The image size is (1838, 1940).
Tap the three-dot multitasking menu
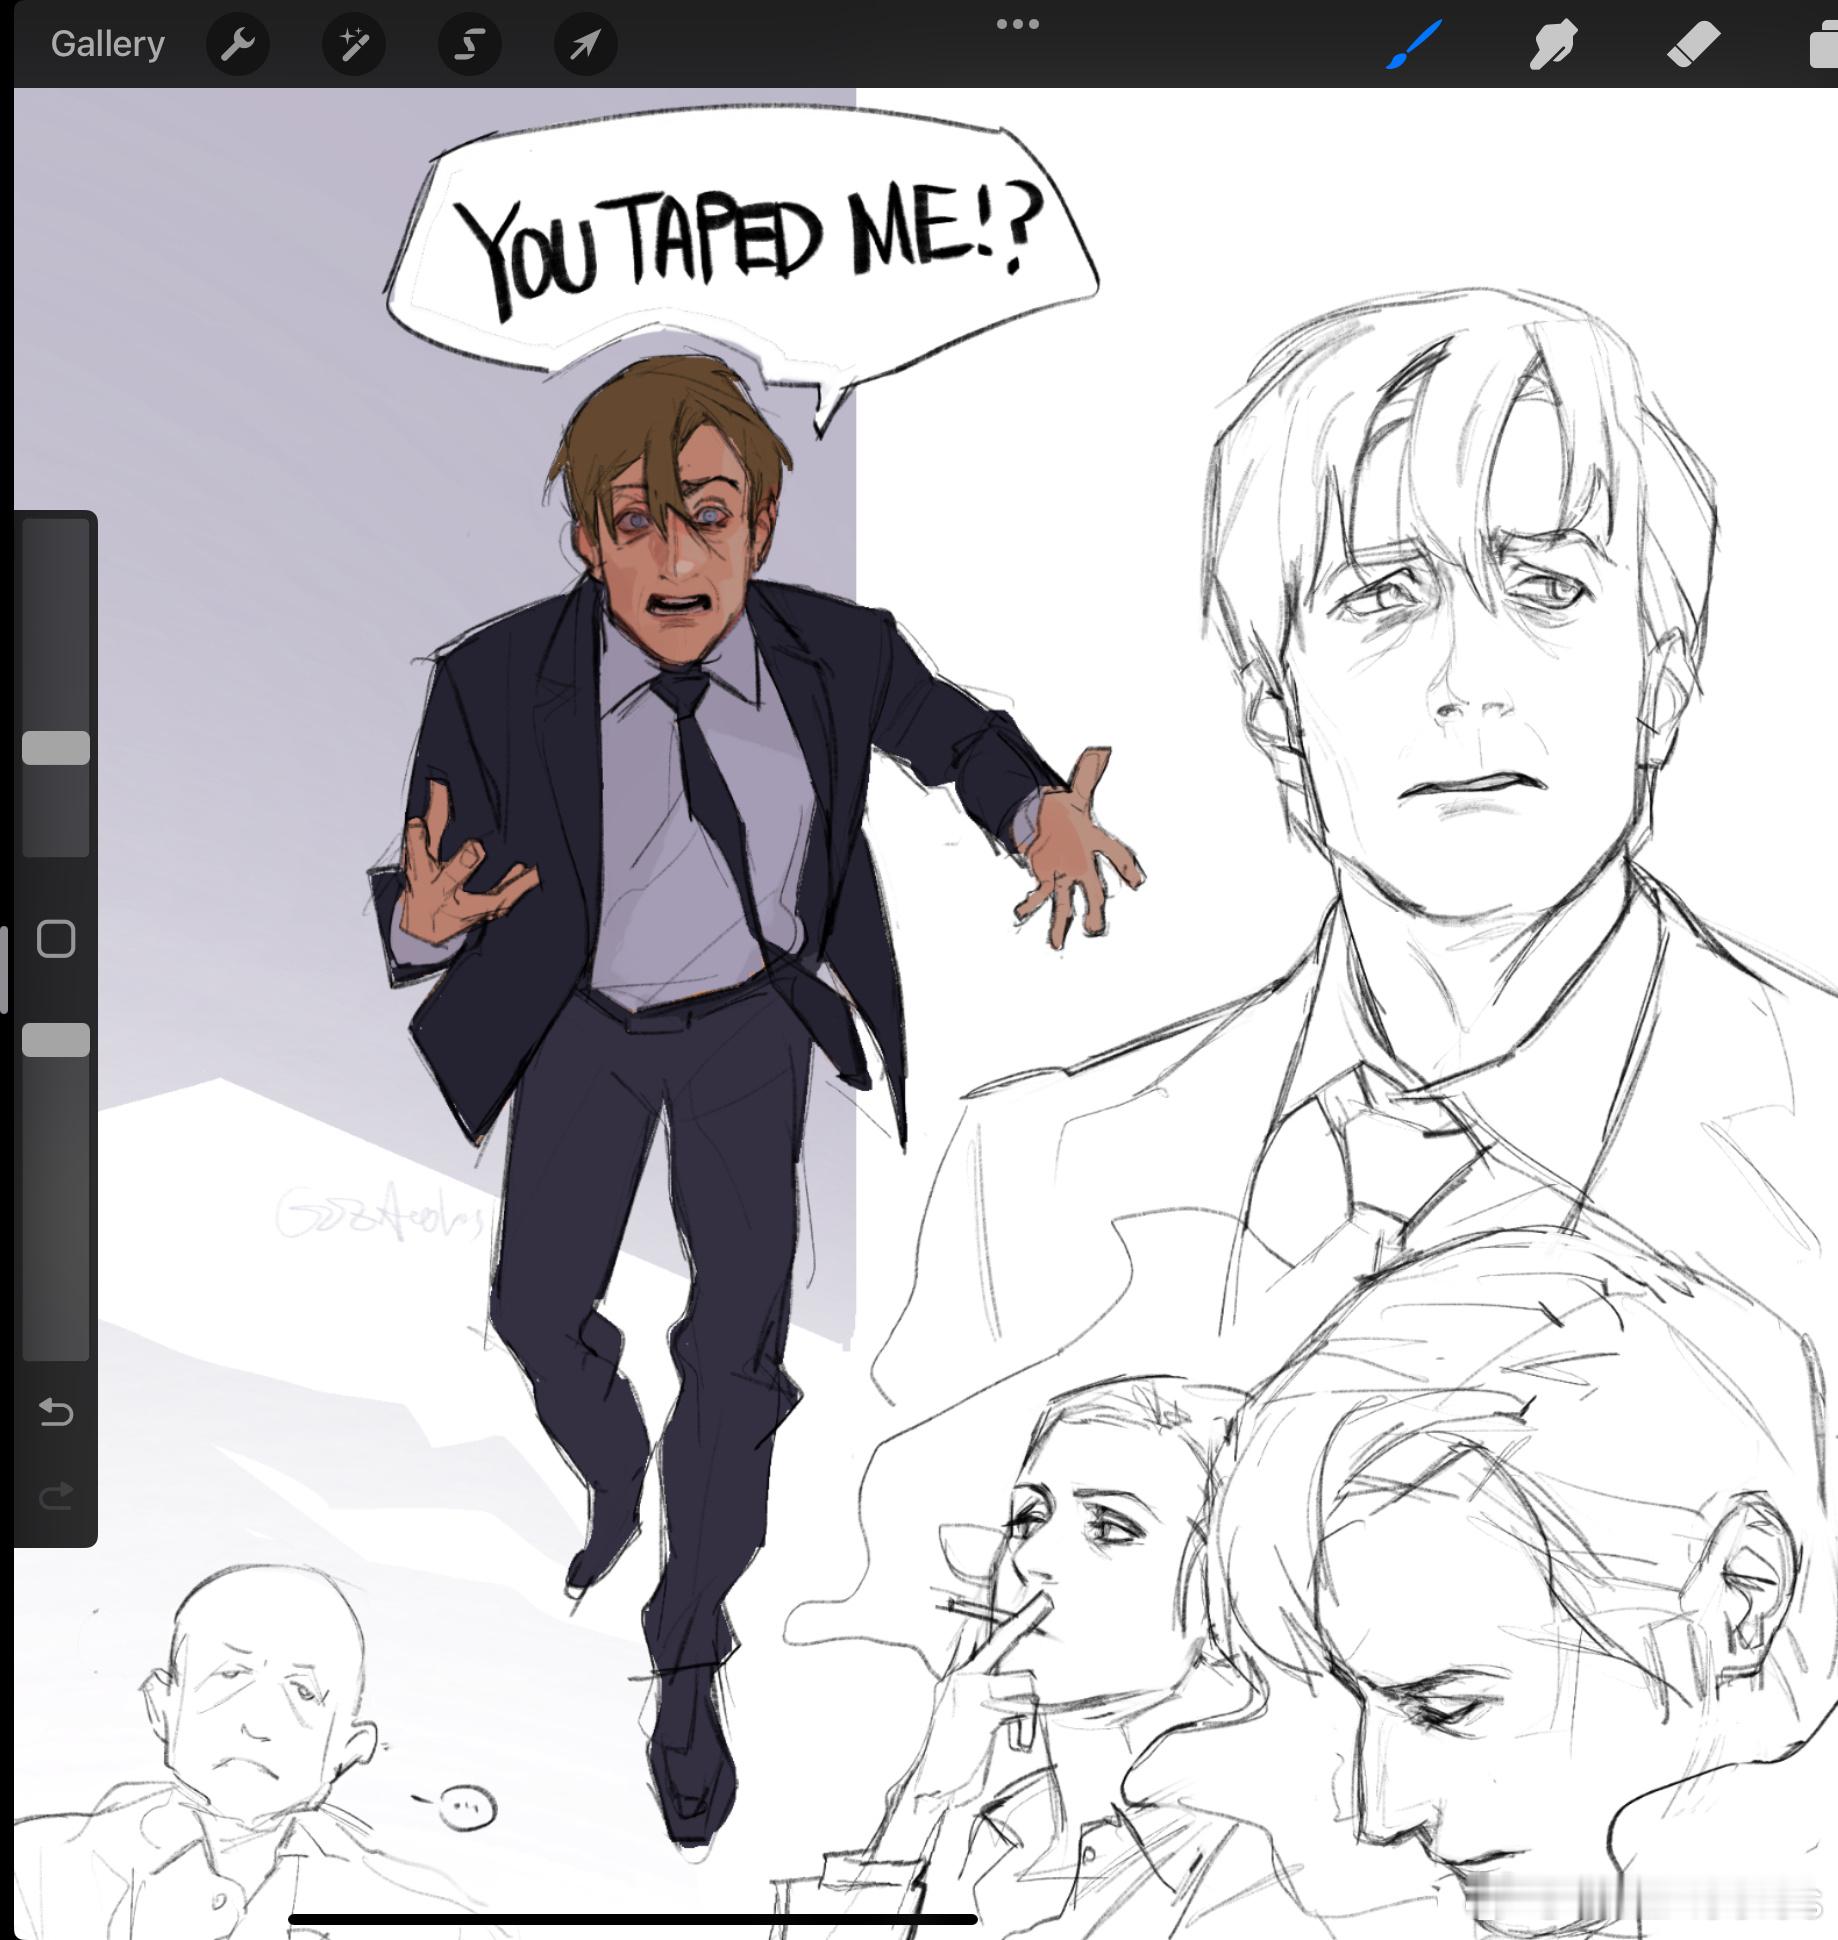coord(1018,24)
